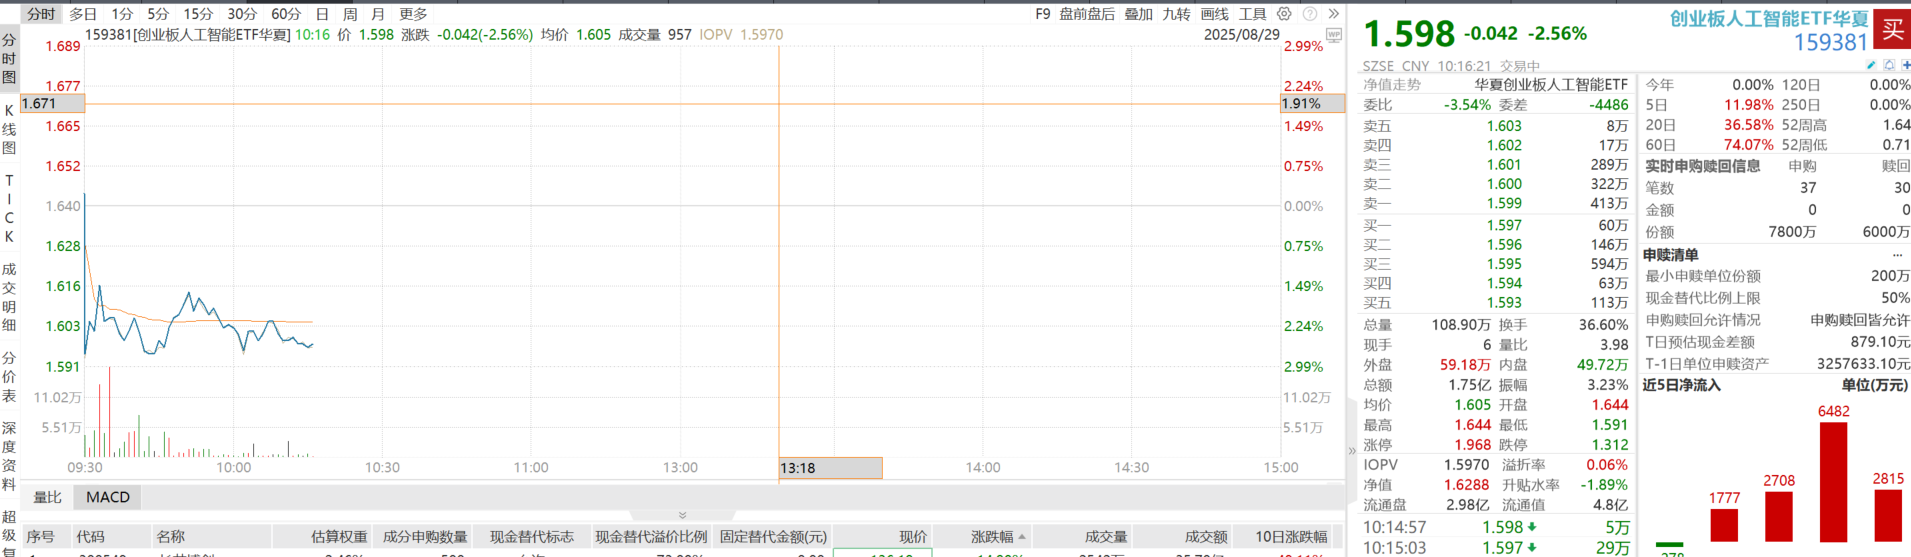Add stock to watchlist with plus icon

[1906, 65]
